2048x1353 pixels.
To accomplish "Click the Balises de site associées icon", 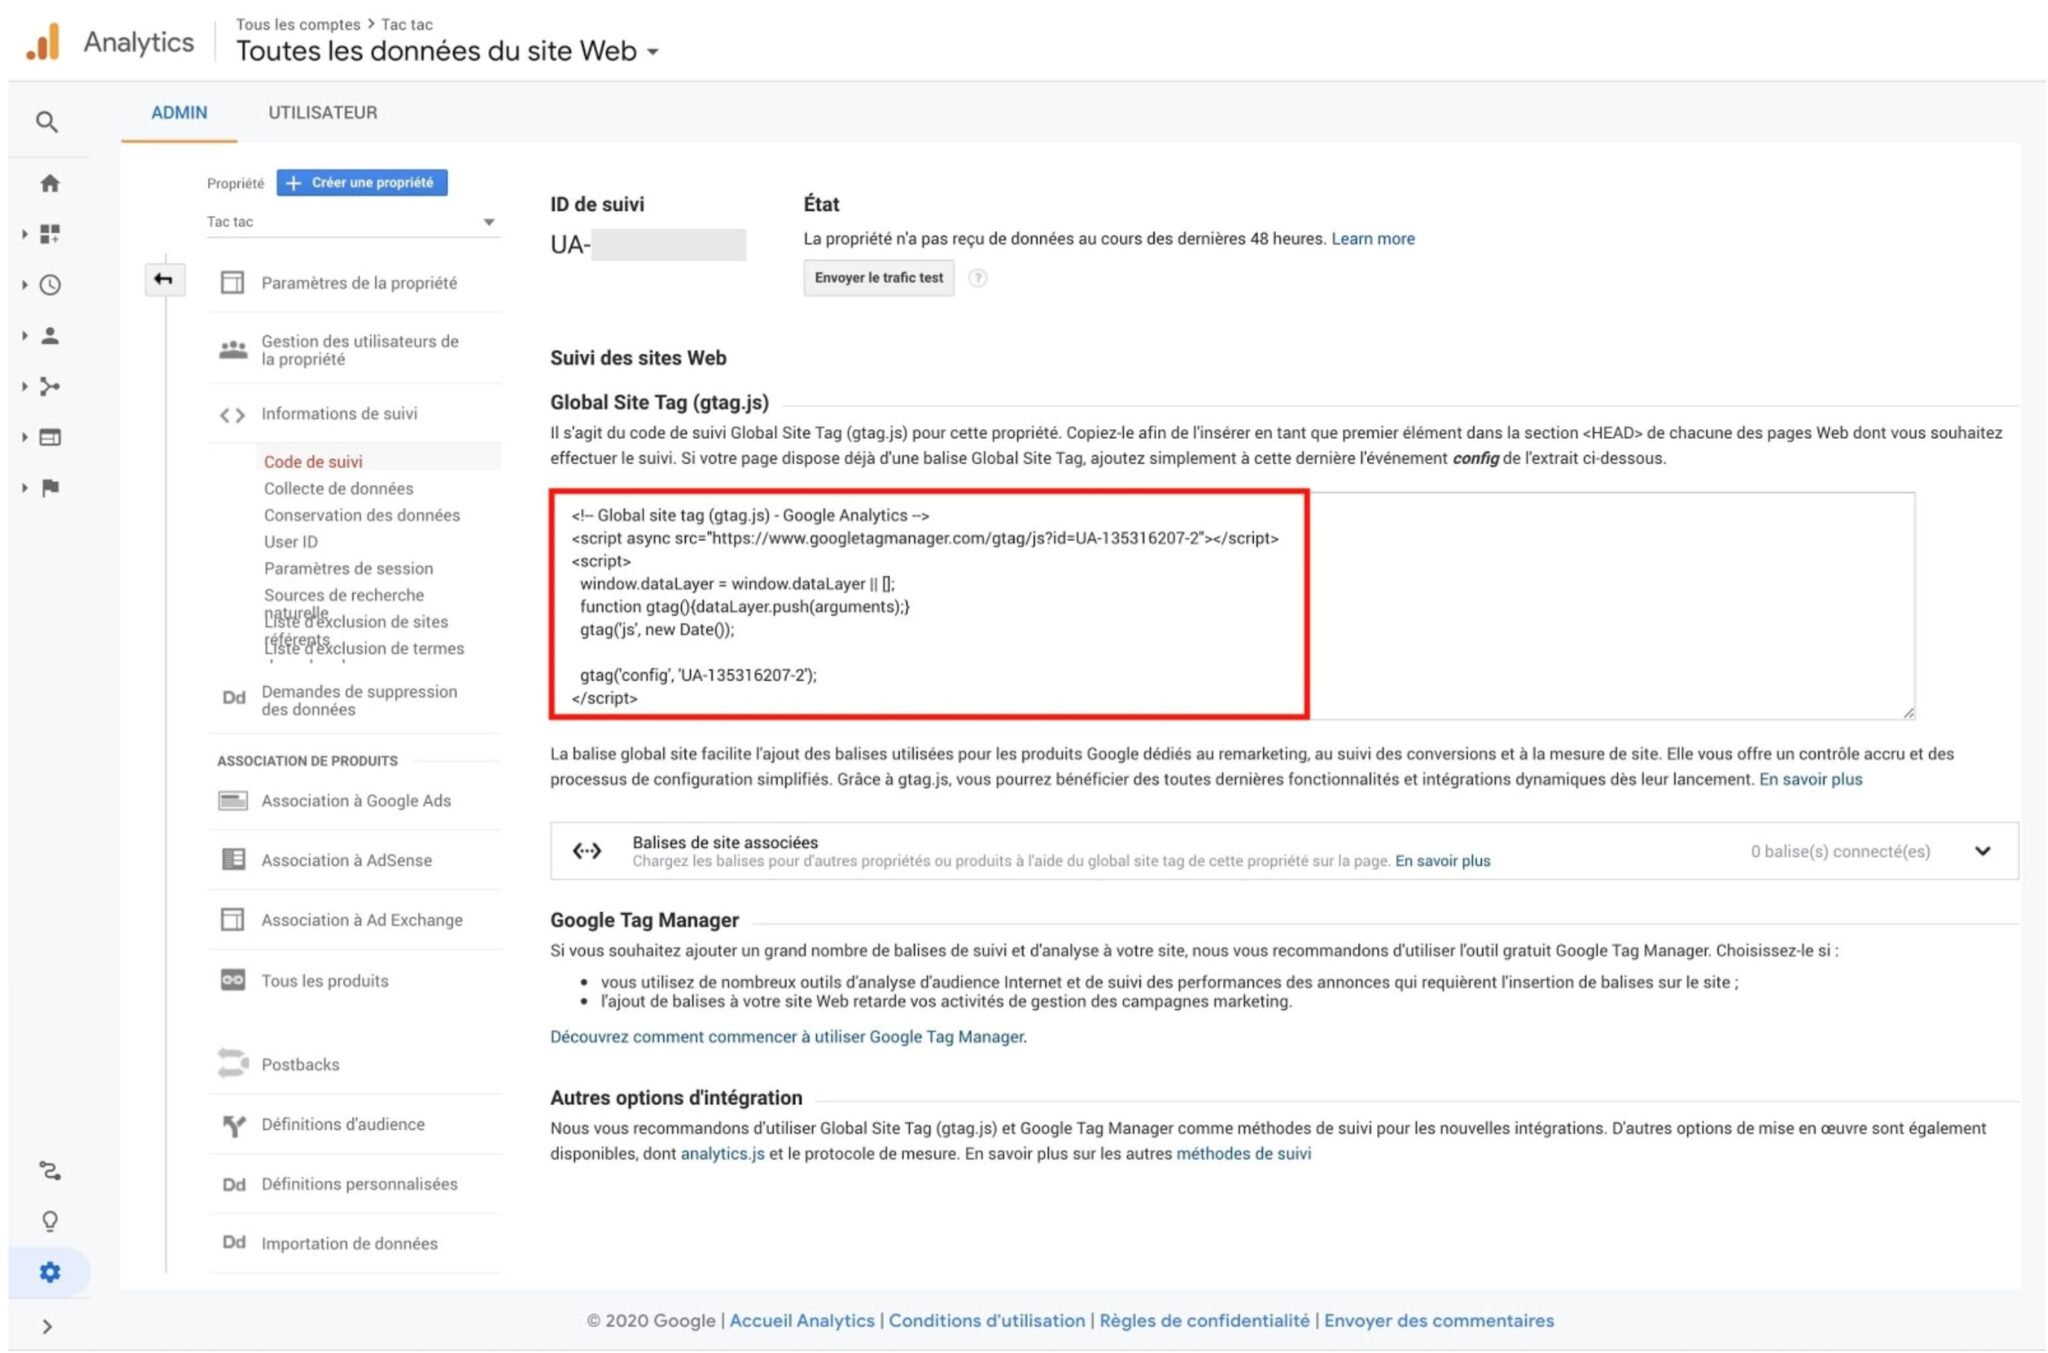I will [x=587, y=851].
